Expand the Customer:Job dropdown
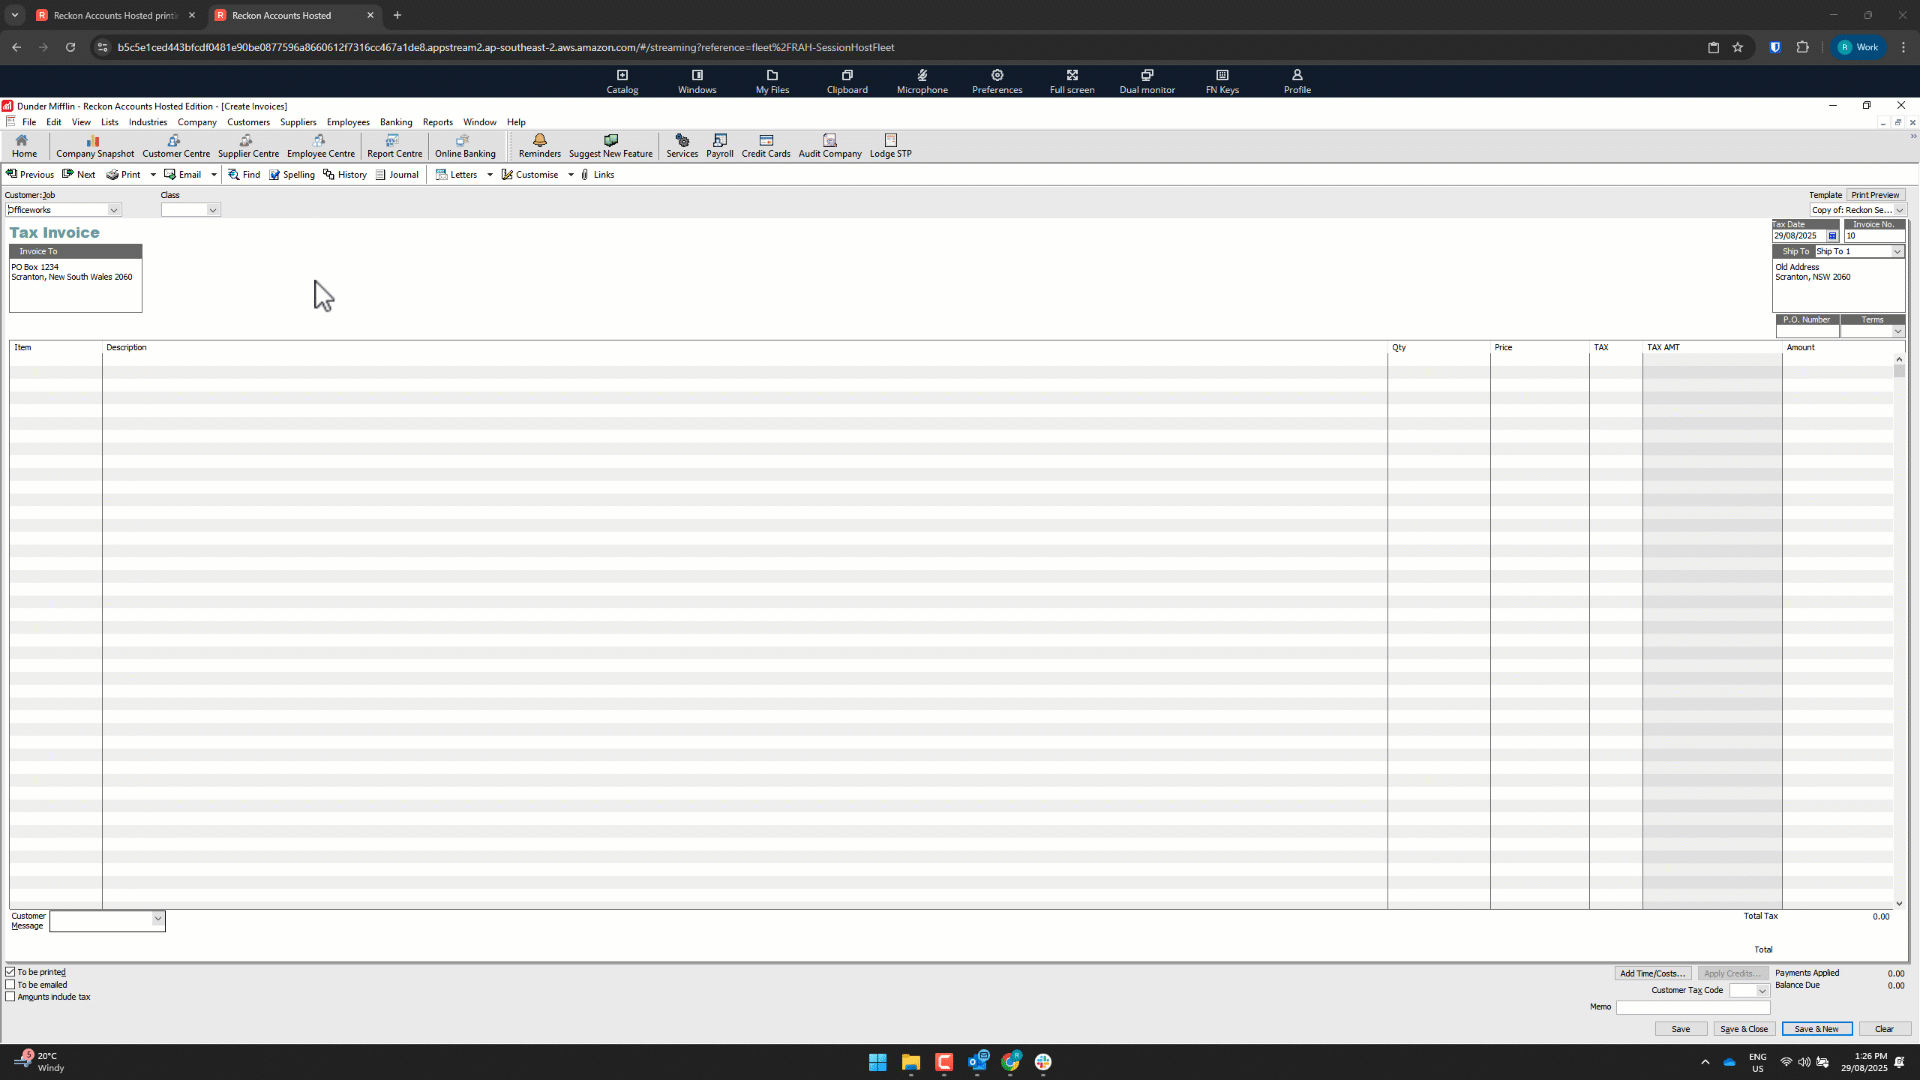1920x1080 pixels. (x=114, y=210)
